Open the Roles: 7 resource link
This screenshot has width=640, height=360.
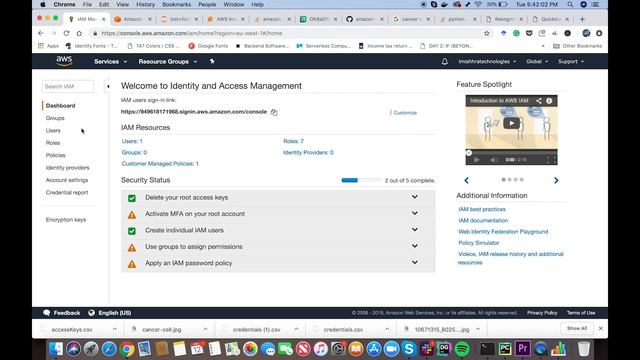(293, 141)
